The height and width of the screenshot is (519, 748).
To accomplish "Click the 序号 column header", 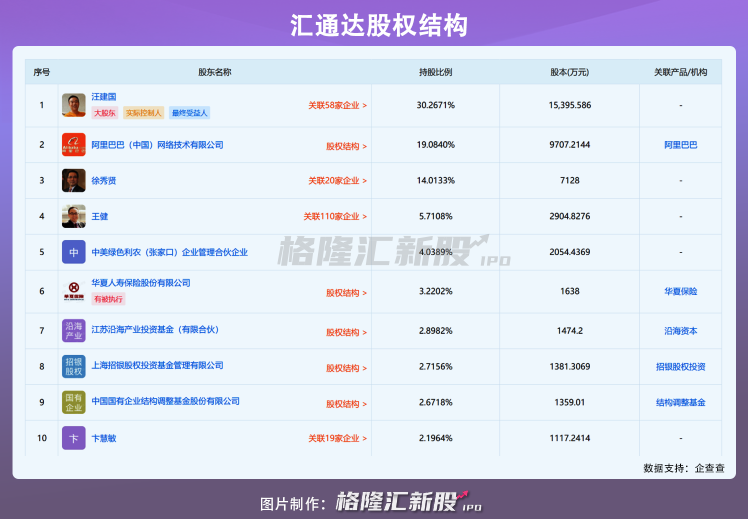I will (x=42, y=72).
